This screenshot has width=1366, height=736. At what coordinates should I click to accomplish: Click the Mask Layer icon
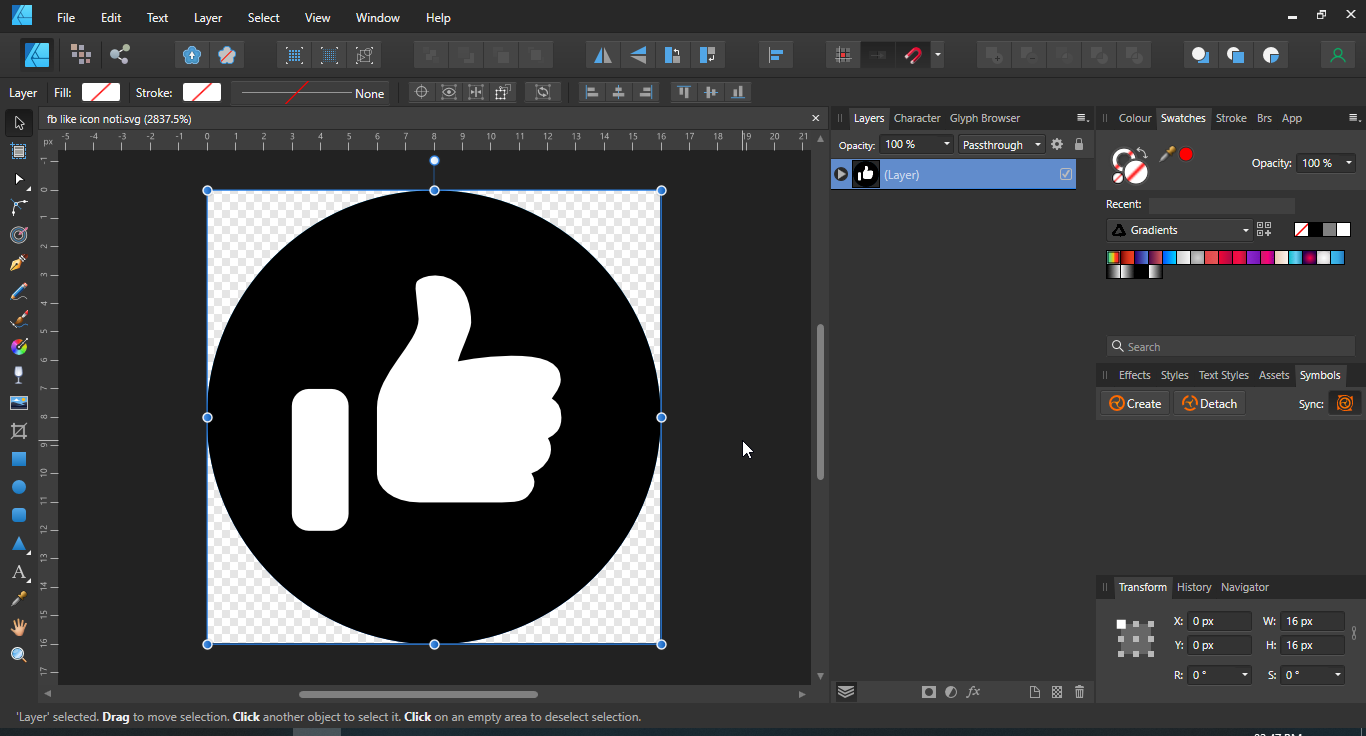click(929, 692)
